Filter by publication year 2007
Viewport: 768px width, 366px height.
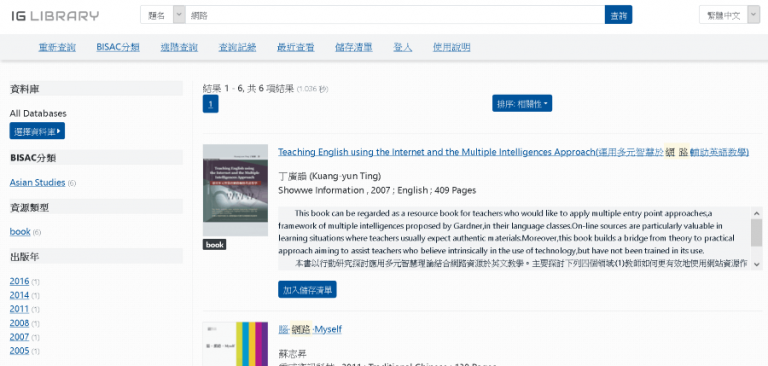click(20, 337)
